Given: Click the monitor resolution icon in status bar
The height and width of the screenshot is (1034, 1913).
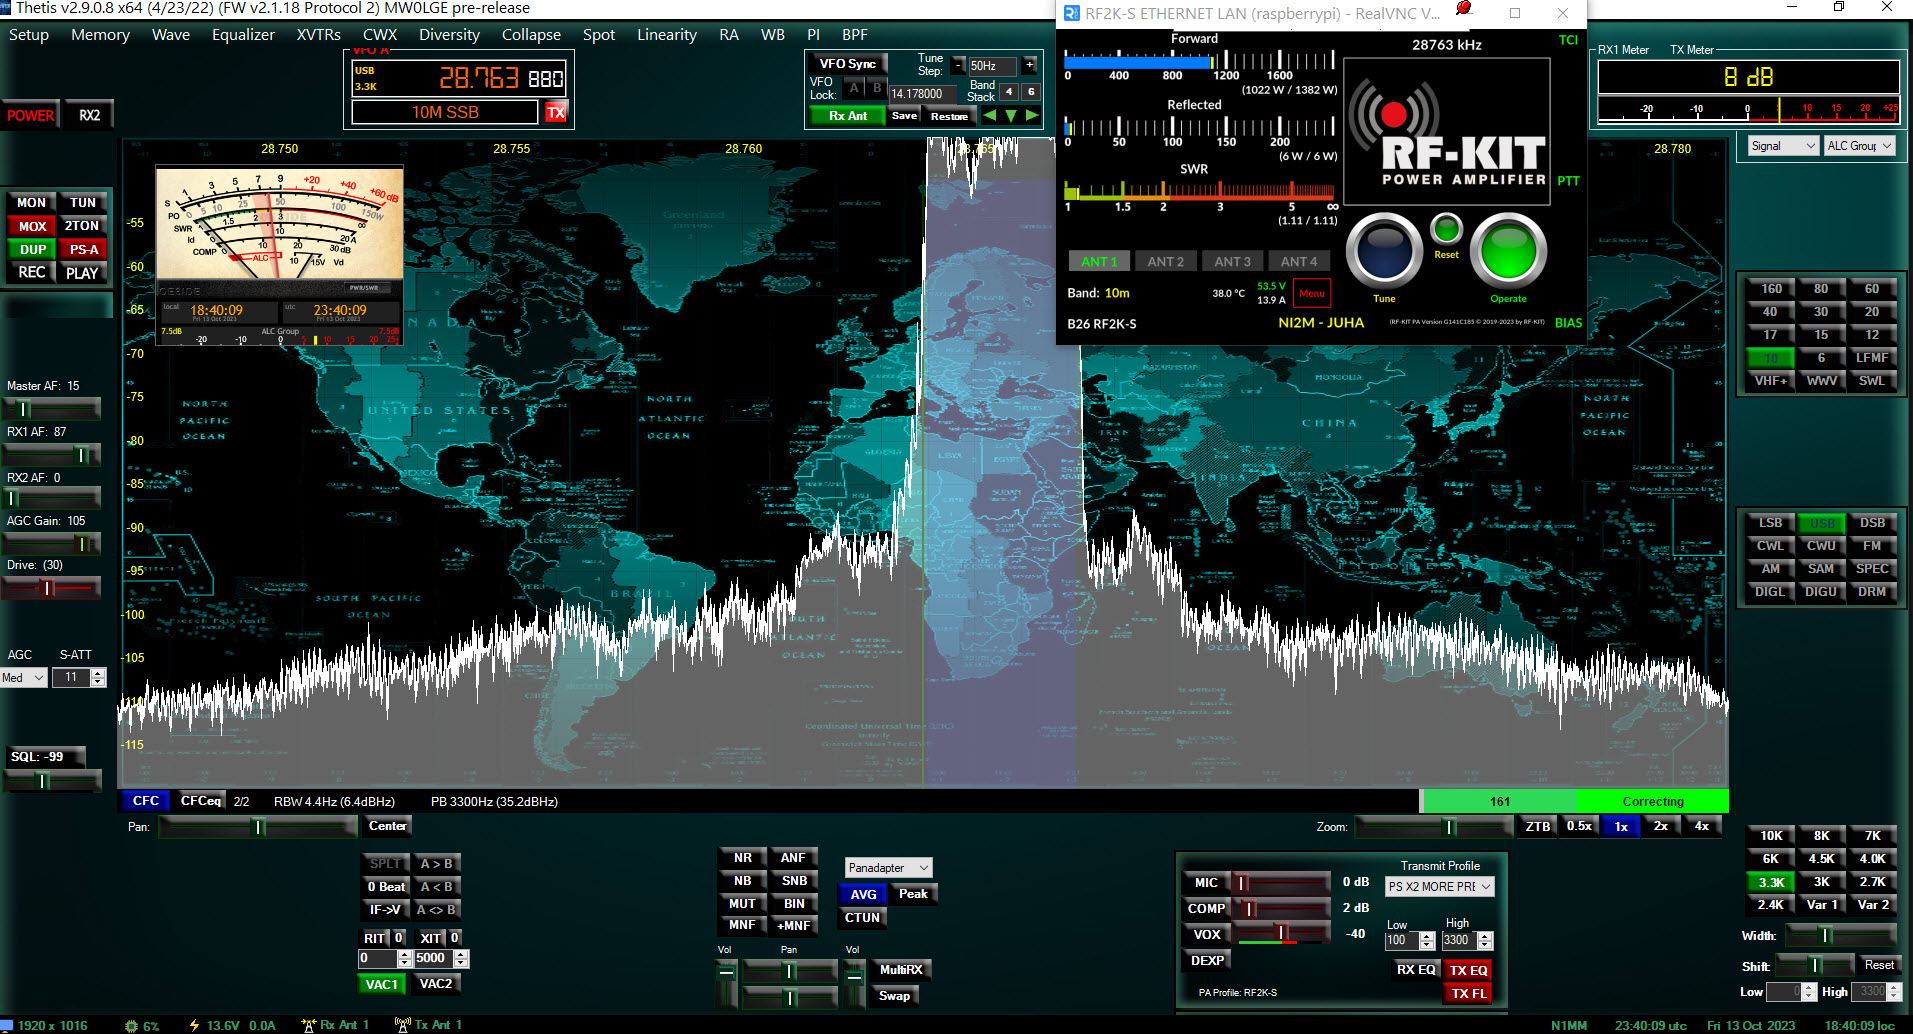Looking at the screenshot, I should click(x=7, y=1026).
